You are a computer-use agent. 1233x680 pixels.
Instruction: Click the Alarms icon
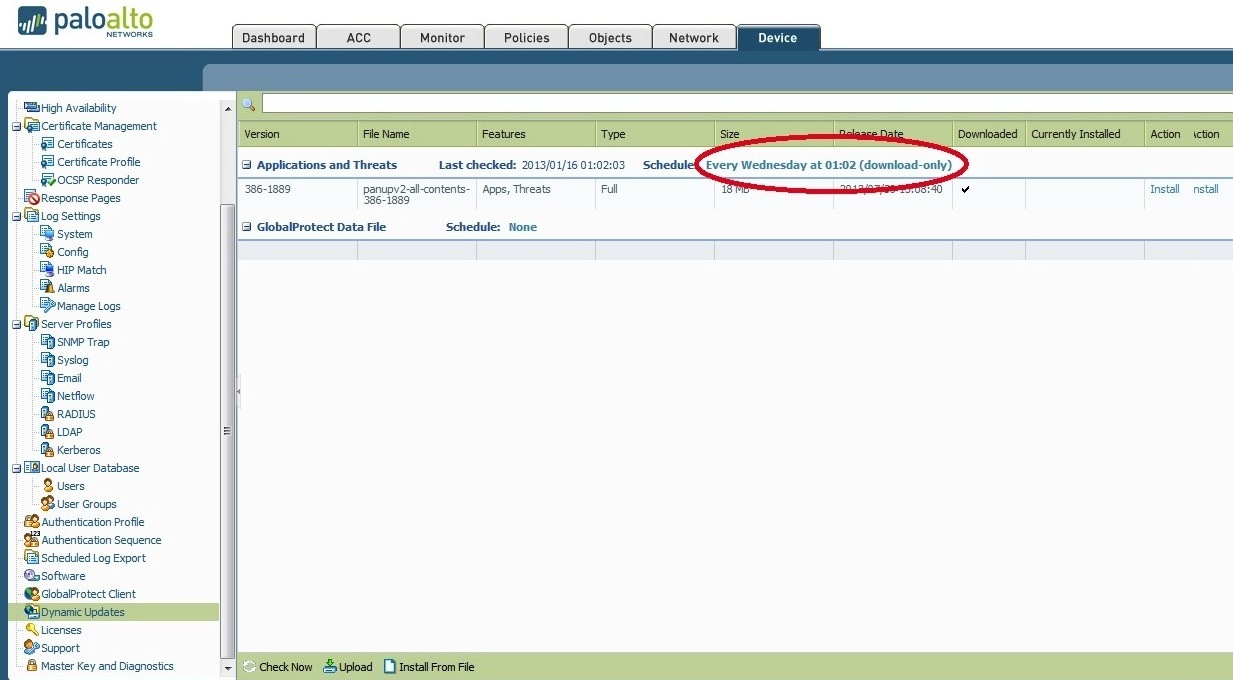pos(47,288)
